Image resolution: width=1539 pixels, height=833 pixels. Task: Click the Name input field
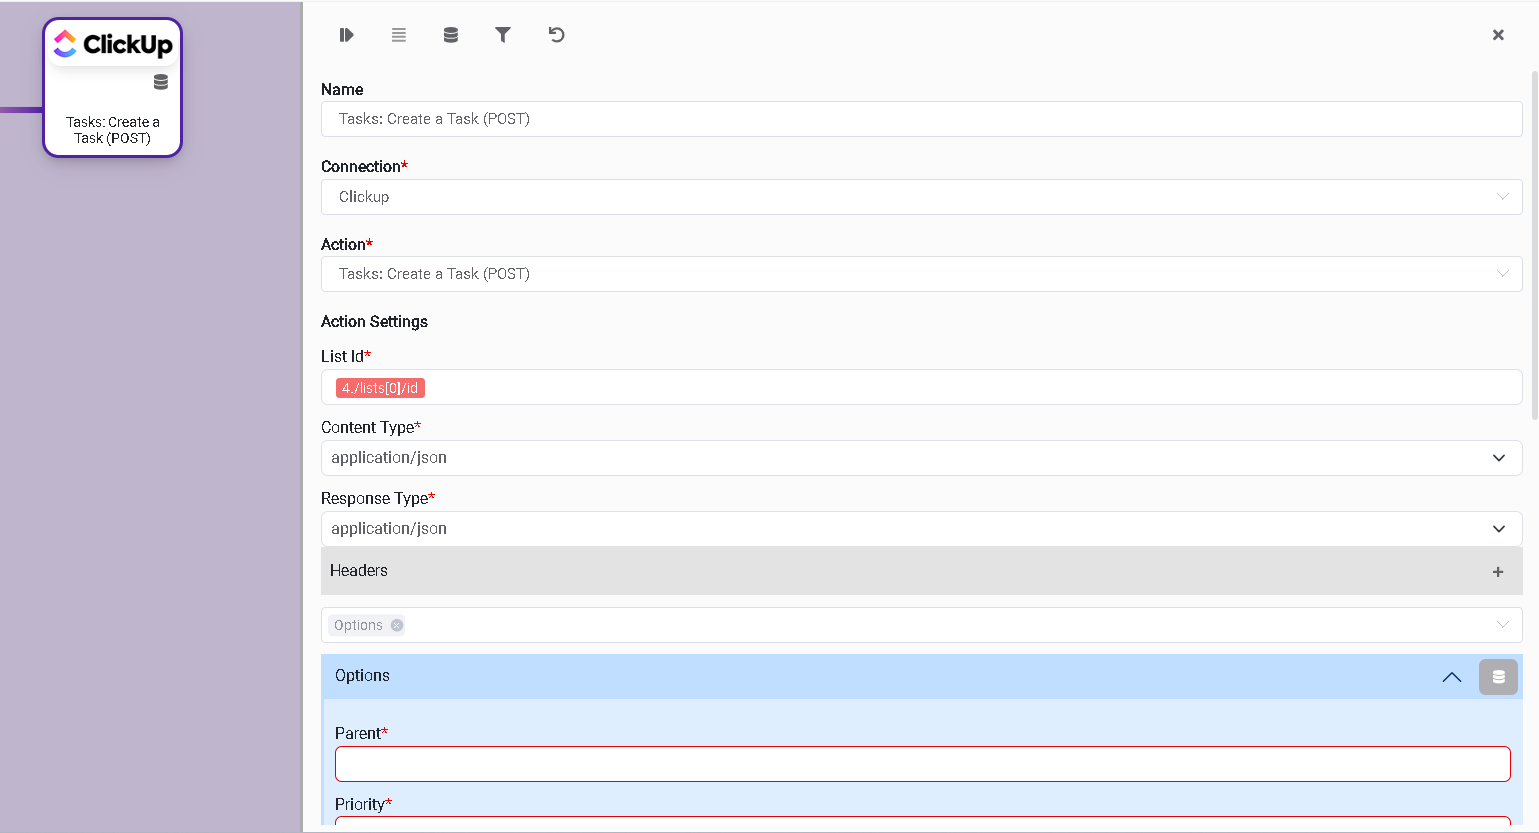[x=920, y=119]
